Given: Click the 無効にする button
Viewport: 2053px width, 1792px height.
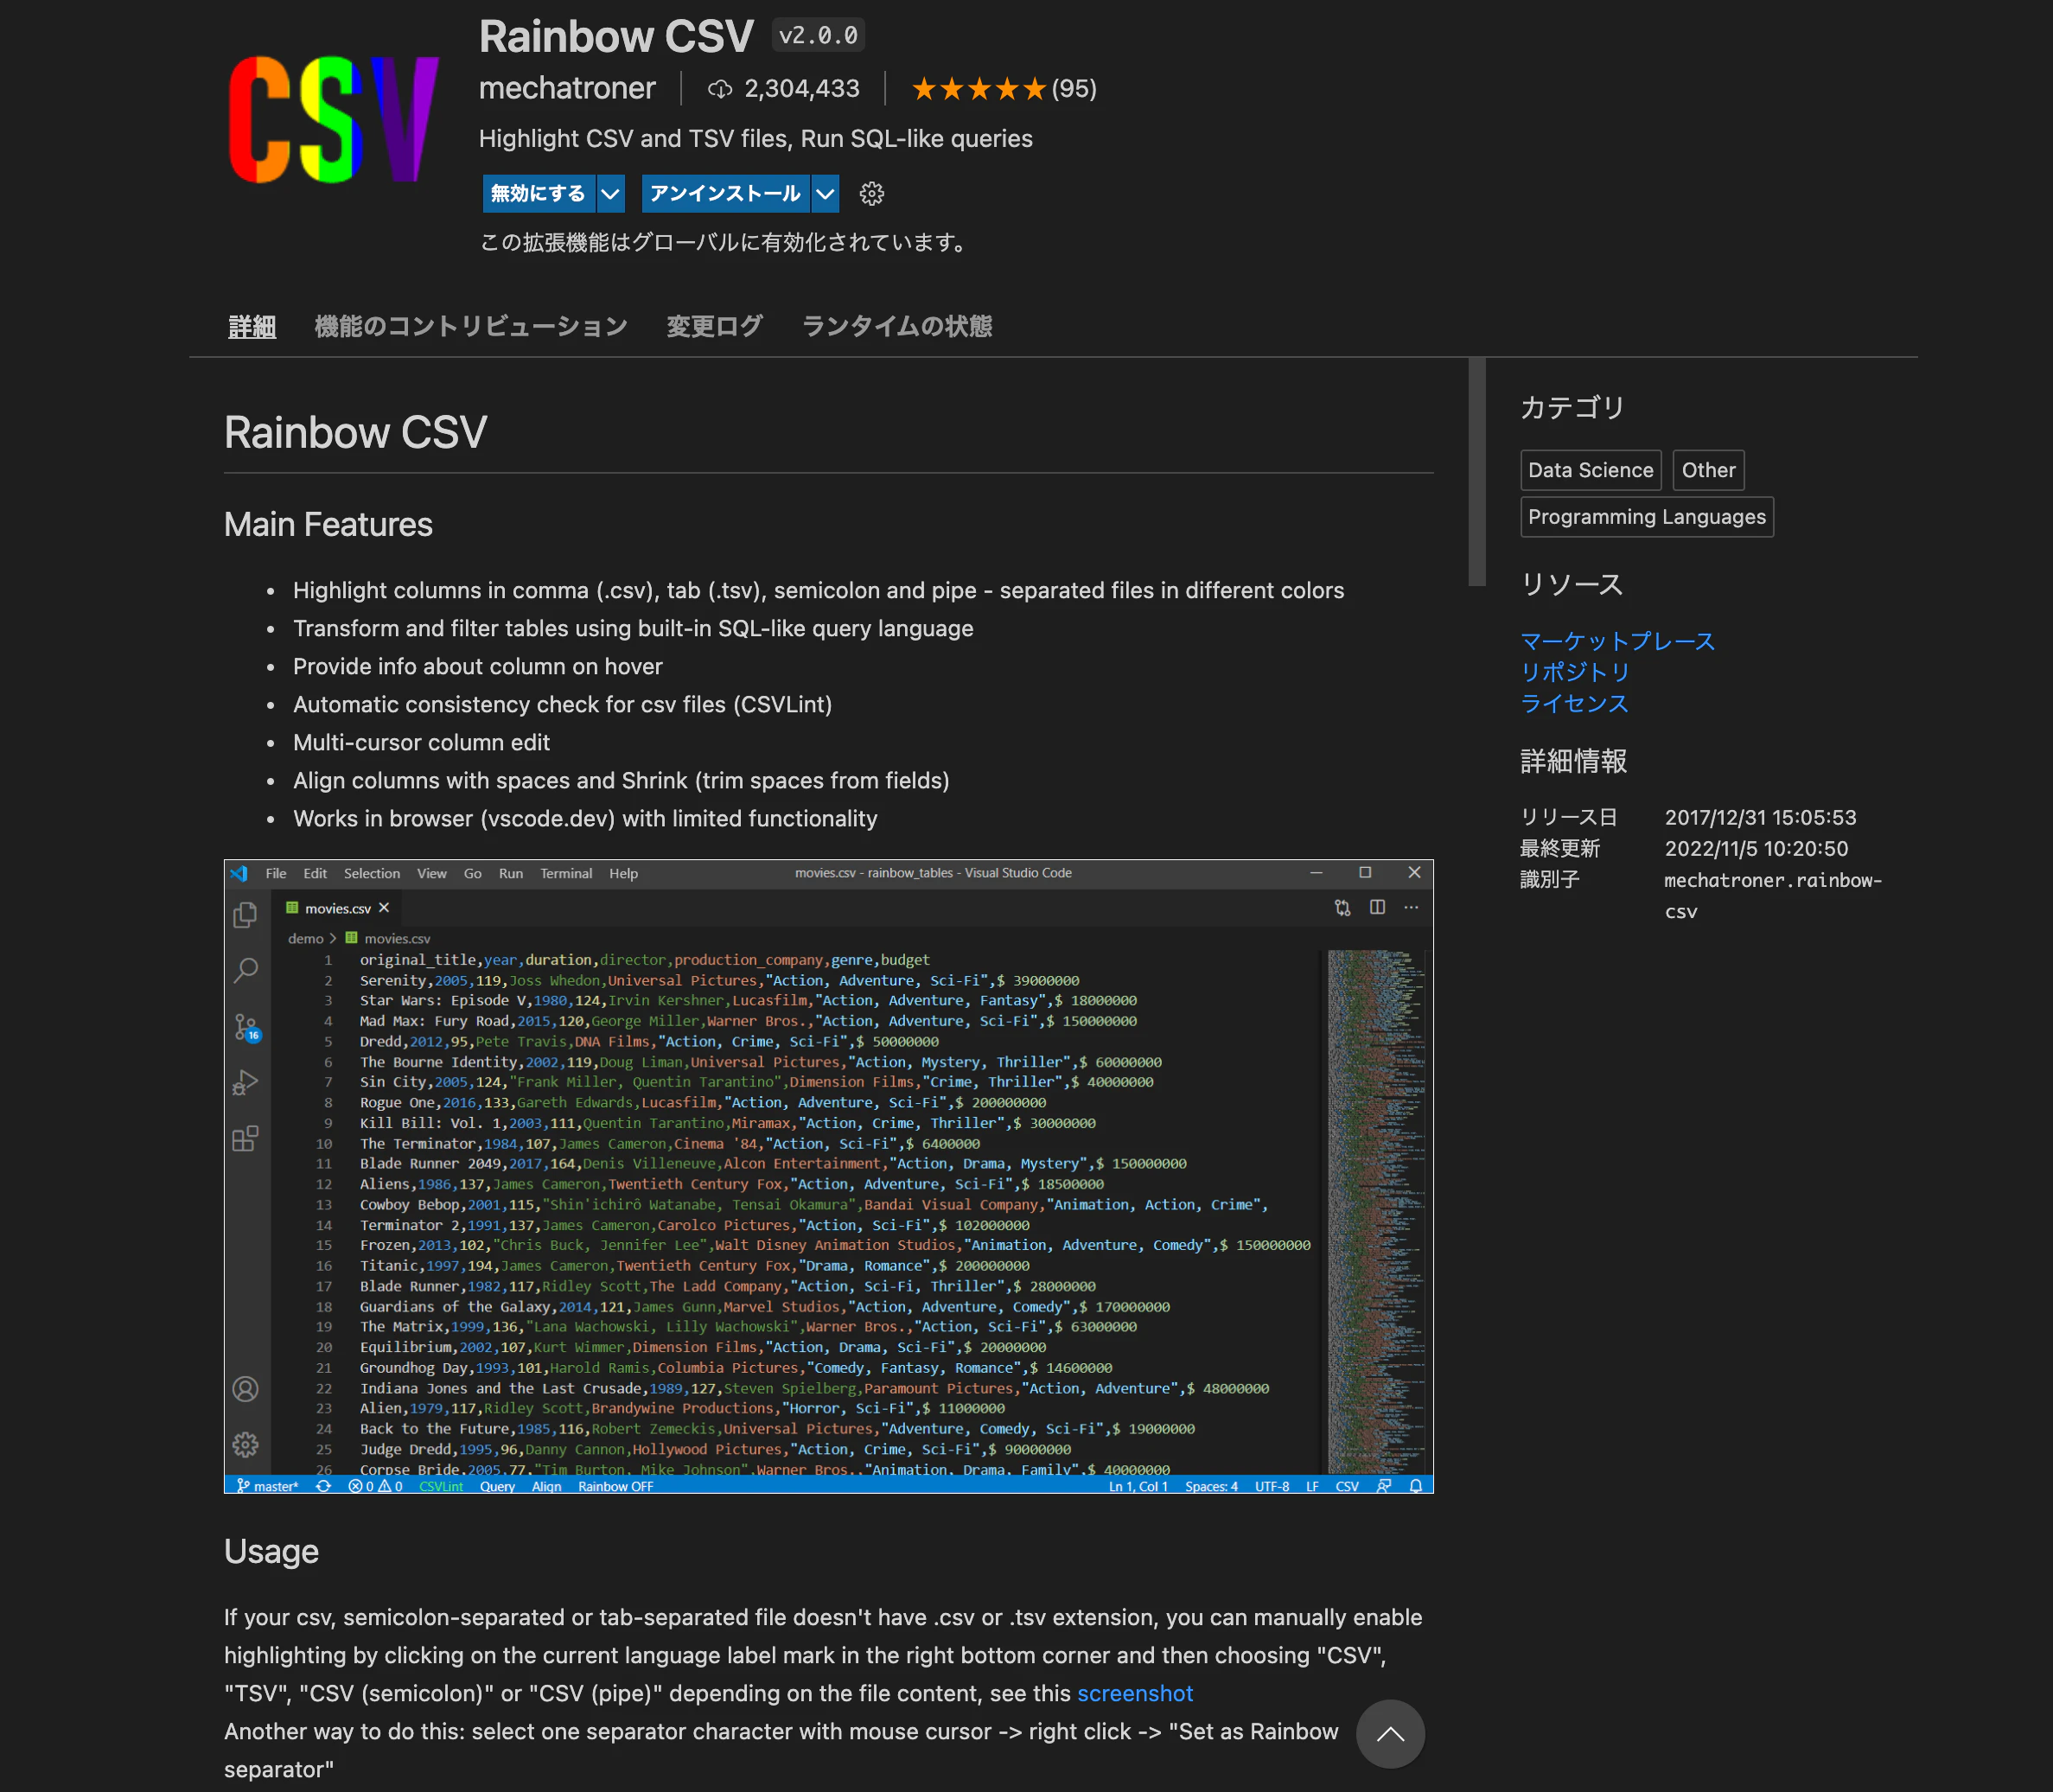Looking at the screenshot, I should (539, 194).
